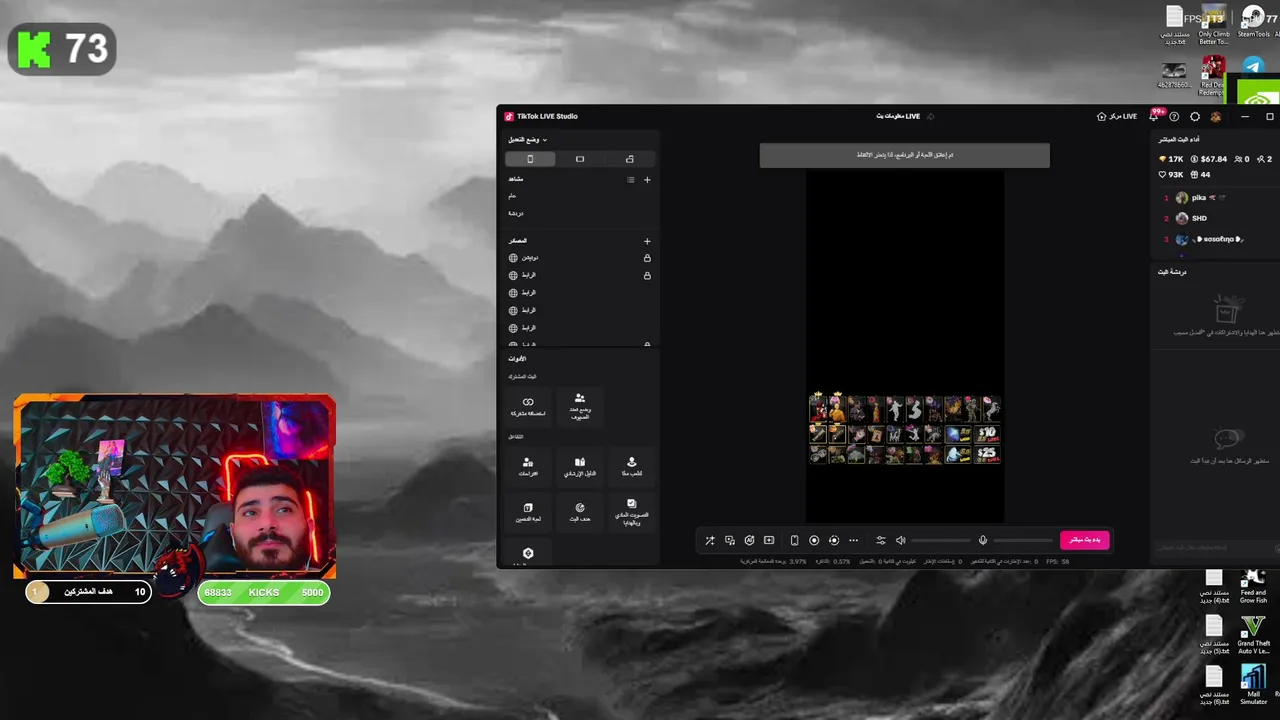Open the streaming mode dropdown
Viewport: 1280px width, 720px height.
[528, 140]
